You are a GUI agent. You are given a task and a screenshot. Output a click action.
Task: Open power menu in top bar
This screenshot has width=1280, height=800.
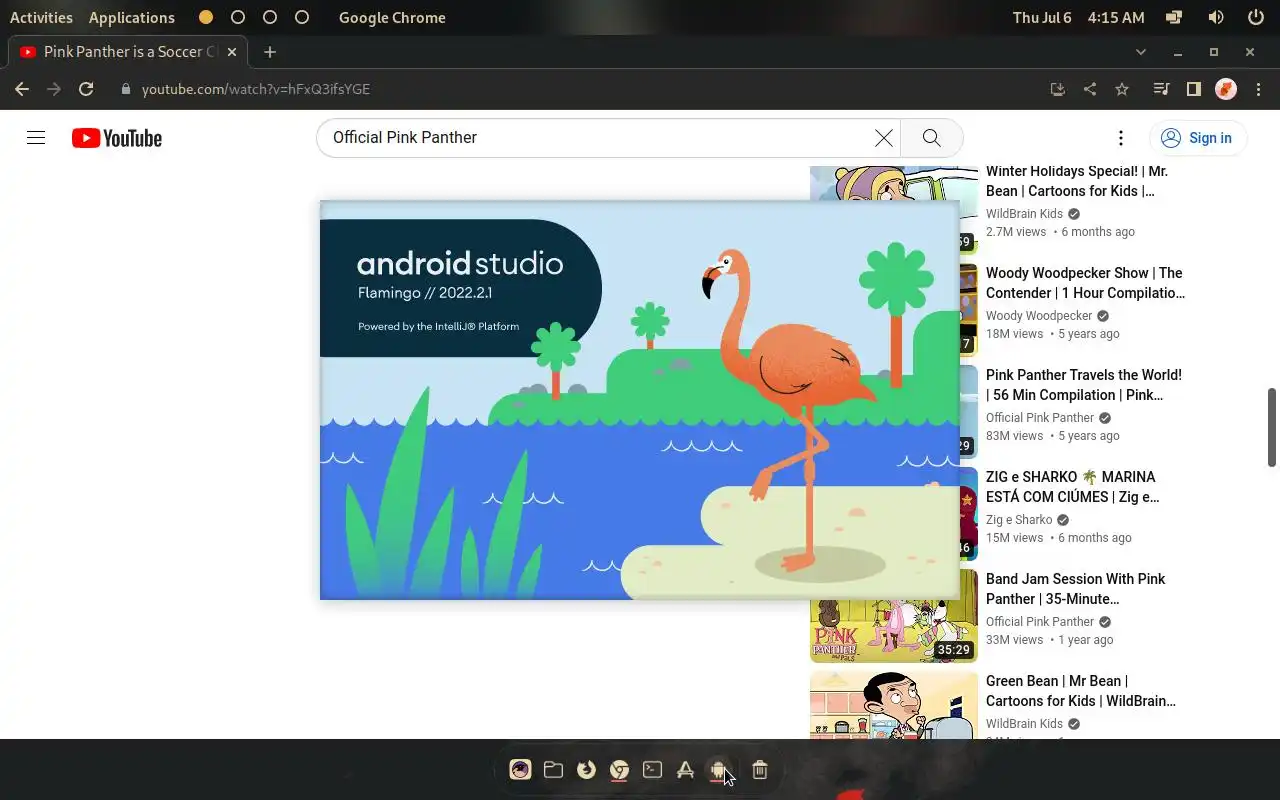[1256, 17]
